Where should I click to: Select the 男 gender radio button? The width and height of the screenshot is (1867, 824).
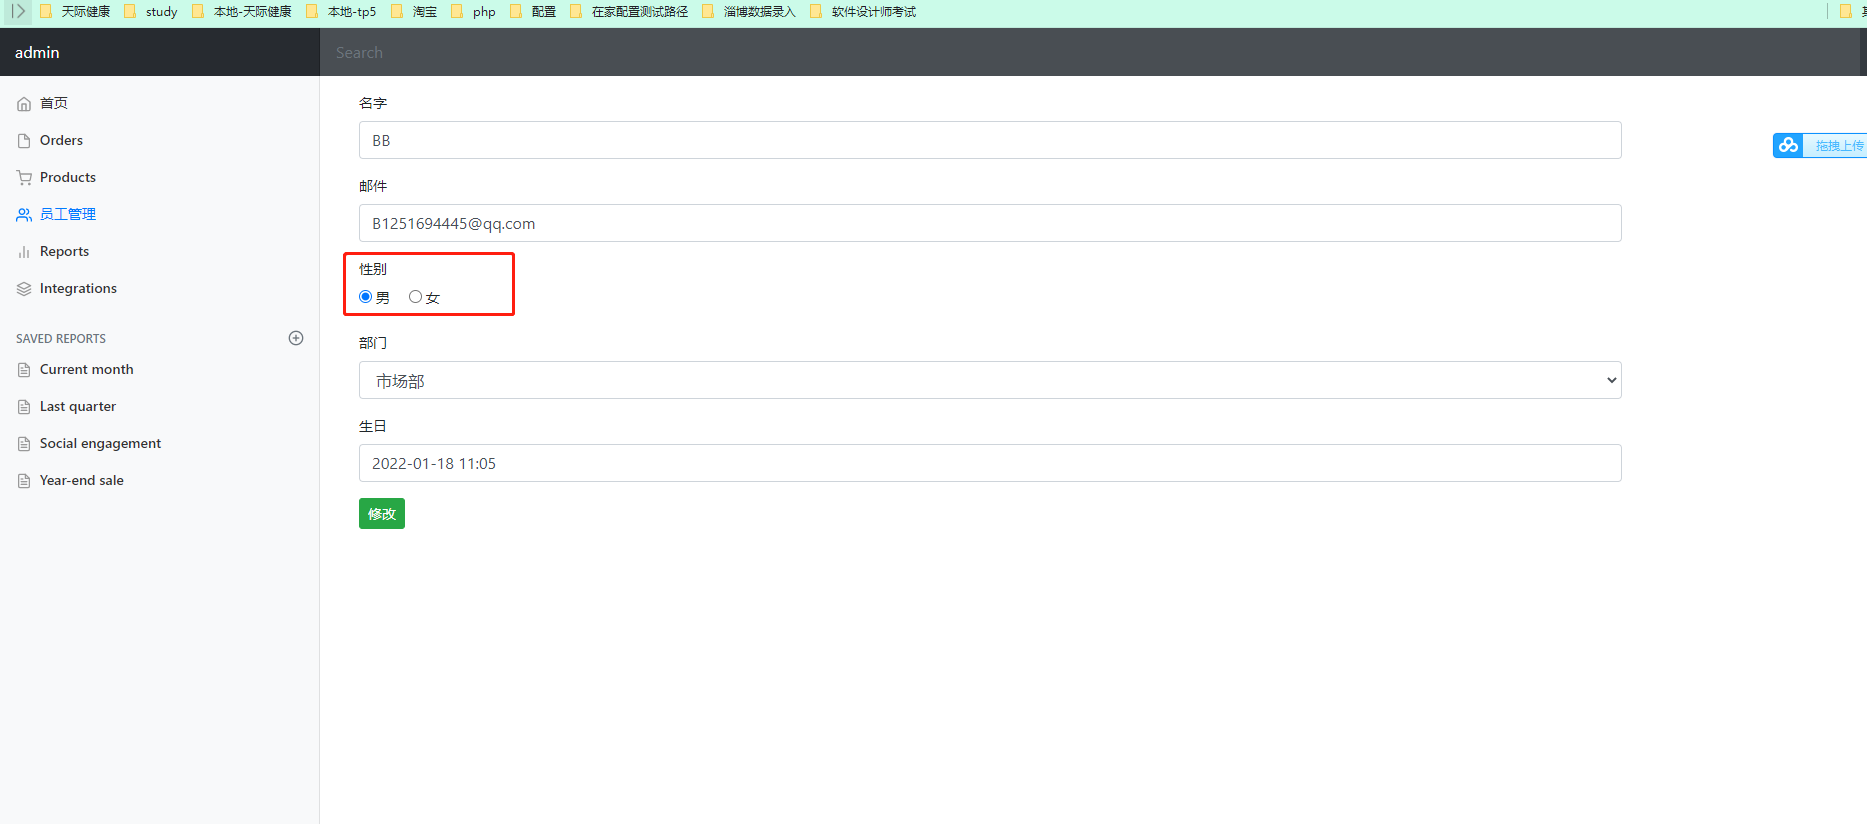[365, 297]
